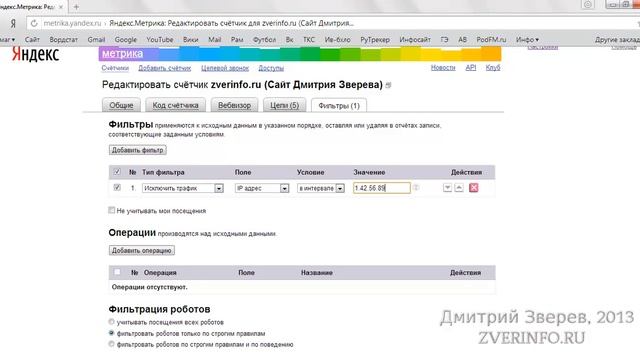The height and width of the screenshot is (360, 640).
Task: Click the Добавить операцию button
Action: pyautogui.click(x=142, y=250)
